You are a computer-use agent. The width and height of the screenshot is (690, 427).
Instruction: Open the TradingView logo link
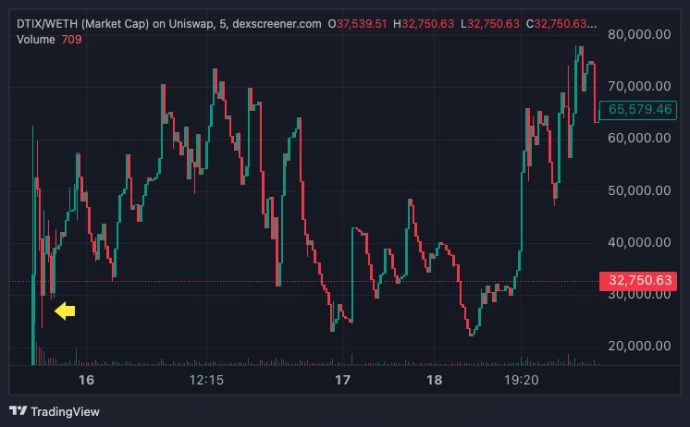(x=54, y=412)
